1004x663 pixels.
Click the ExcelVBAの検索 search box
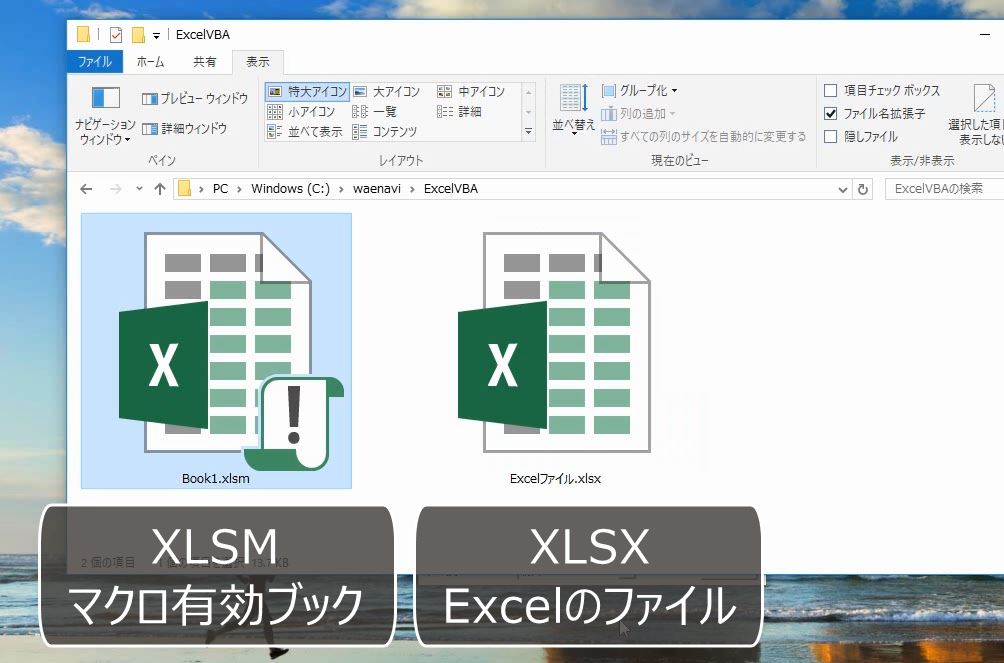(944, 189)
